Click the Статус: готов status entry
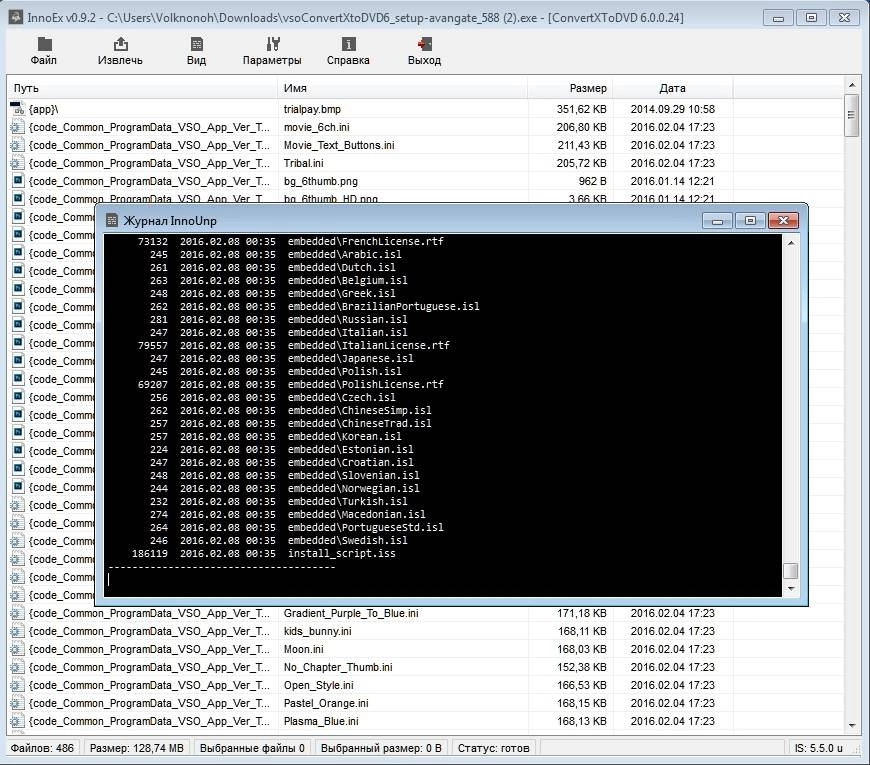This screenshot has height=765, width=870. tap(493, 748)
